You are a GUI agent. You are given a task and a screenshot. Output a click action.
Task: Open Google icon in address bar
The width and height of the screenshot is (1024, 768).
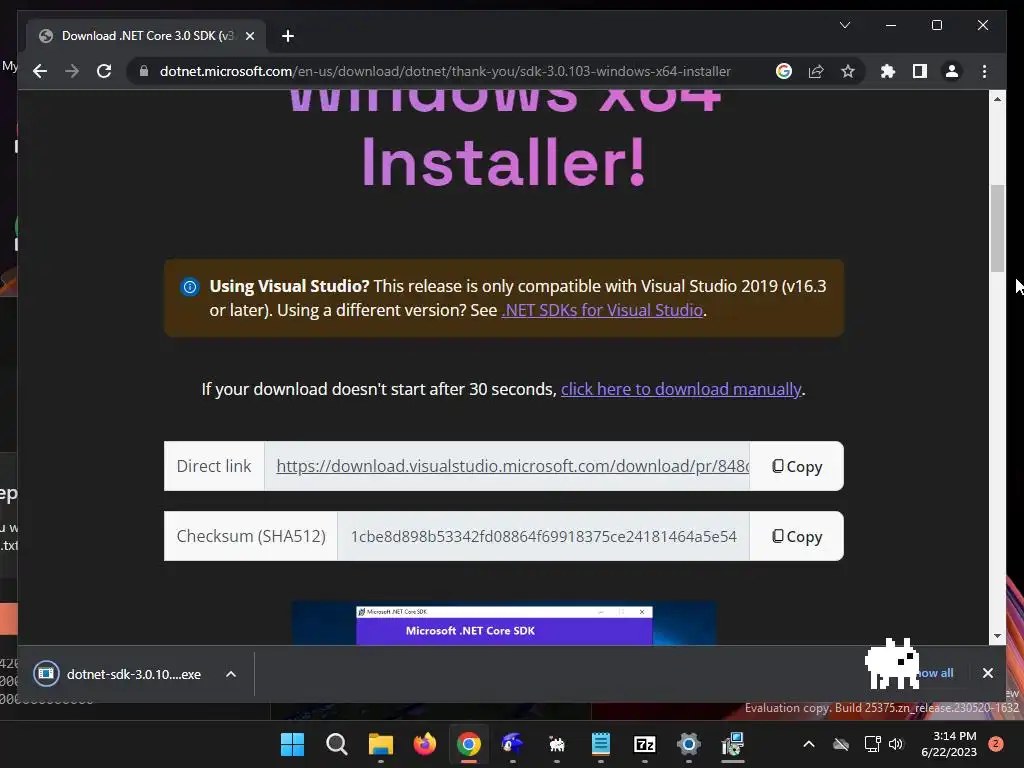[784, 71]
